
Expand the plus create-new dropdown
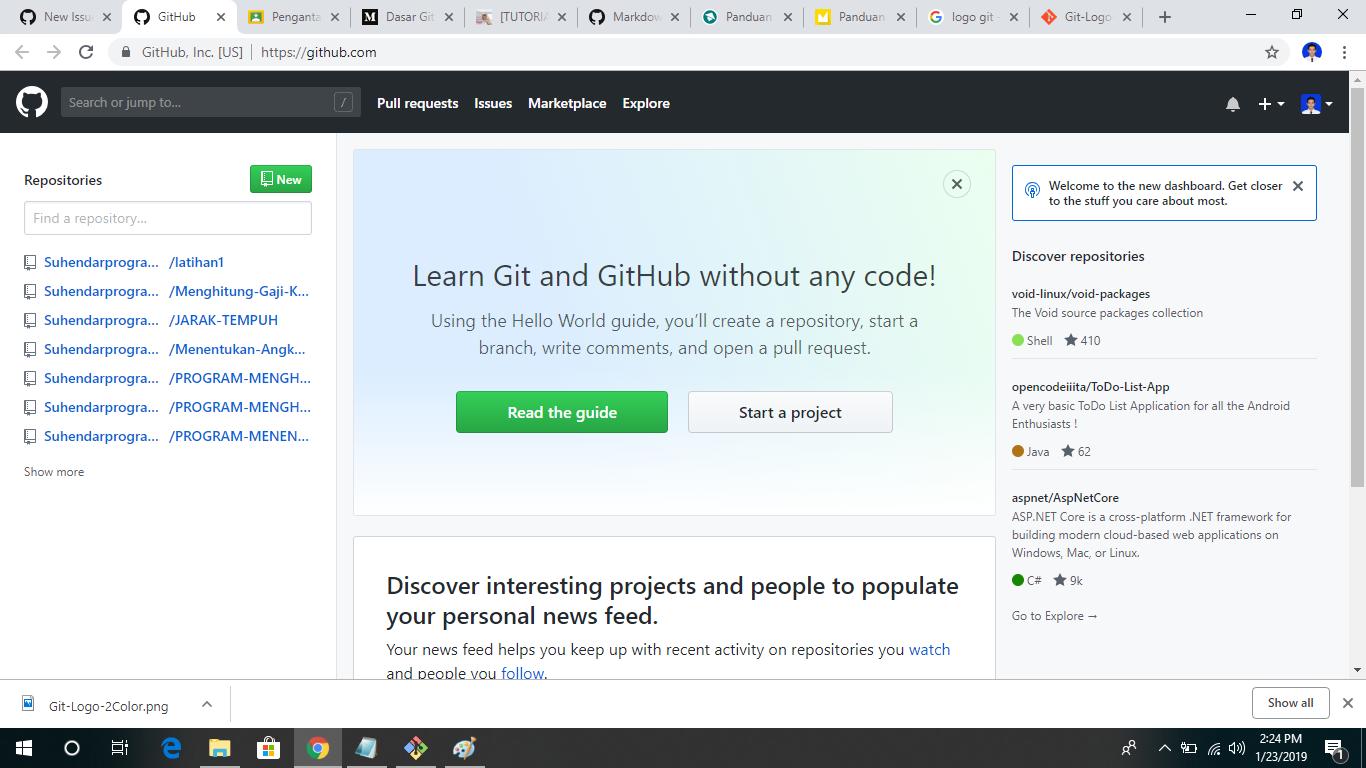coord(1271,104)
